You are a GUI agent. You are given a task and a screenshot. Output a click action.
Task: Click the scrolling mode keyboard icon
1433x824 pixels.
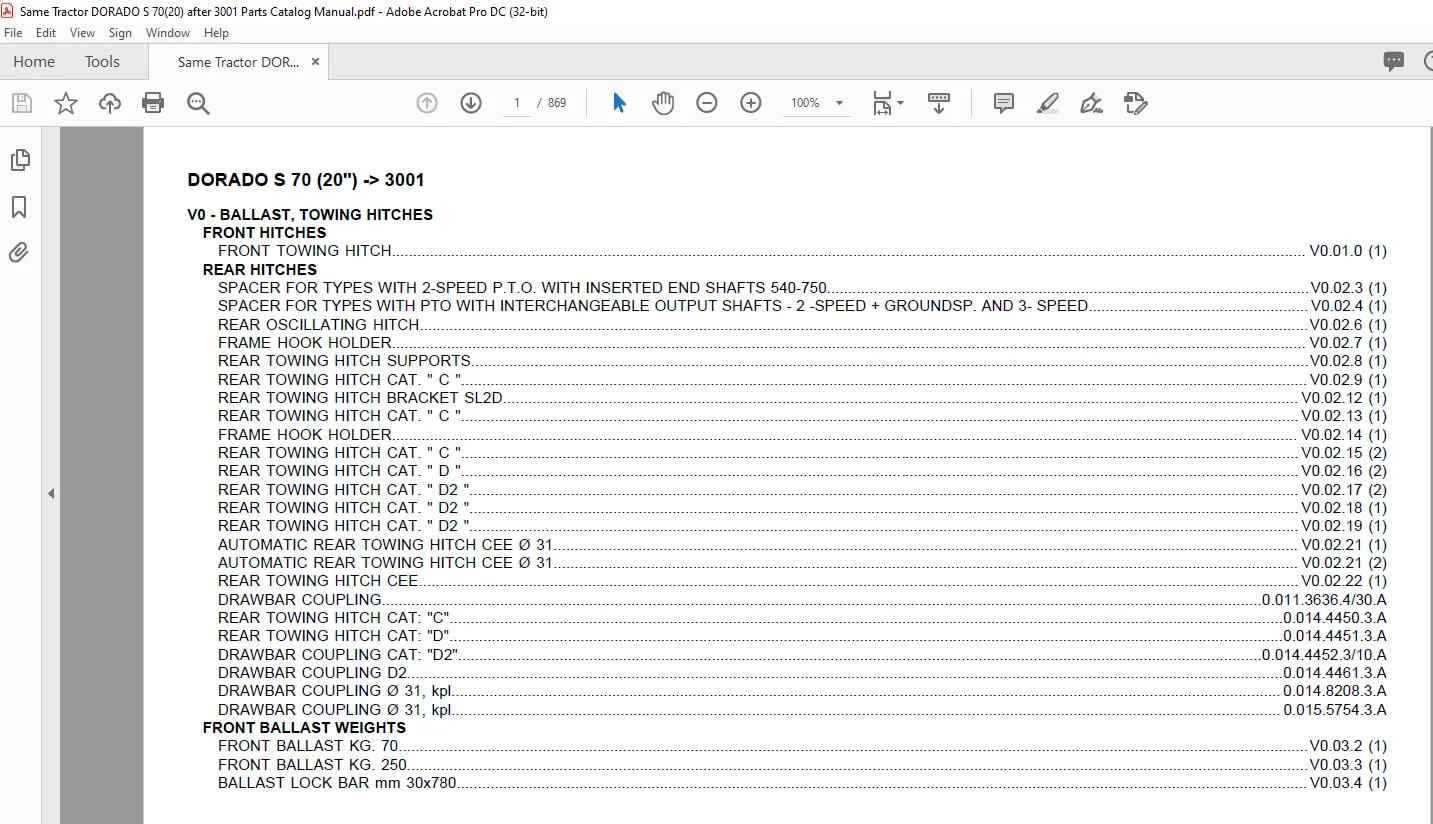(939, 103)
